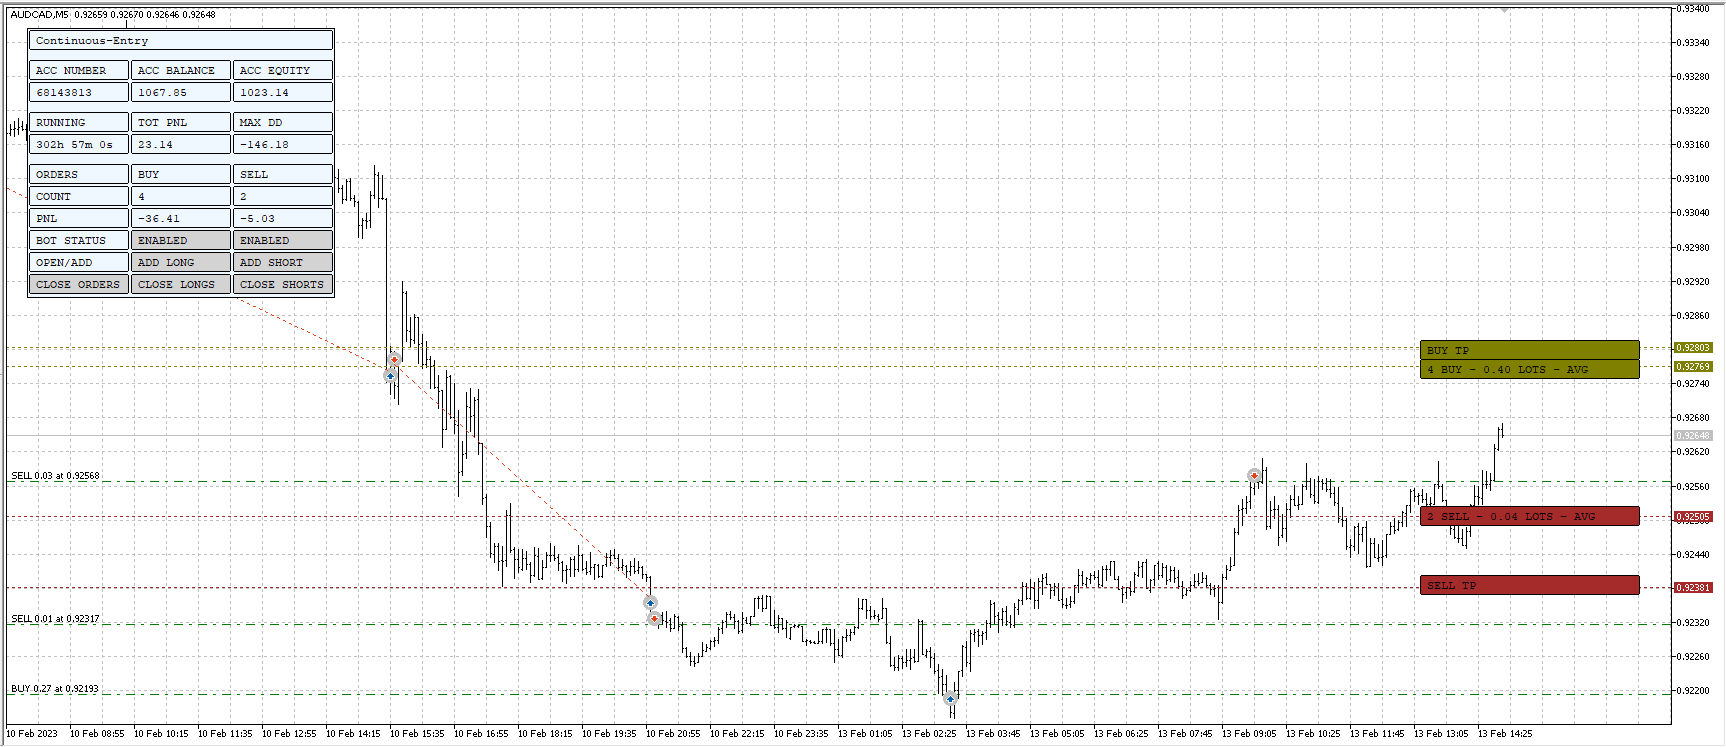Toggle the SELL bot status ENABLED button
The image size is (1726, 747).
pos(283,241)
